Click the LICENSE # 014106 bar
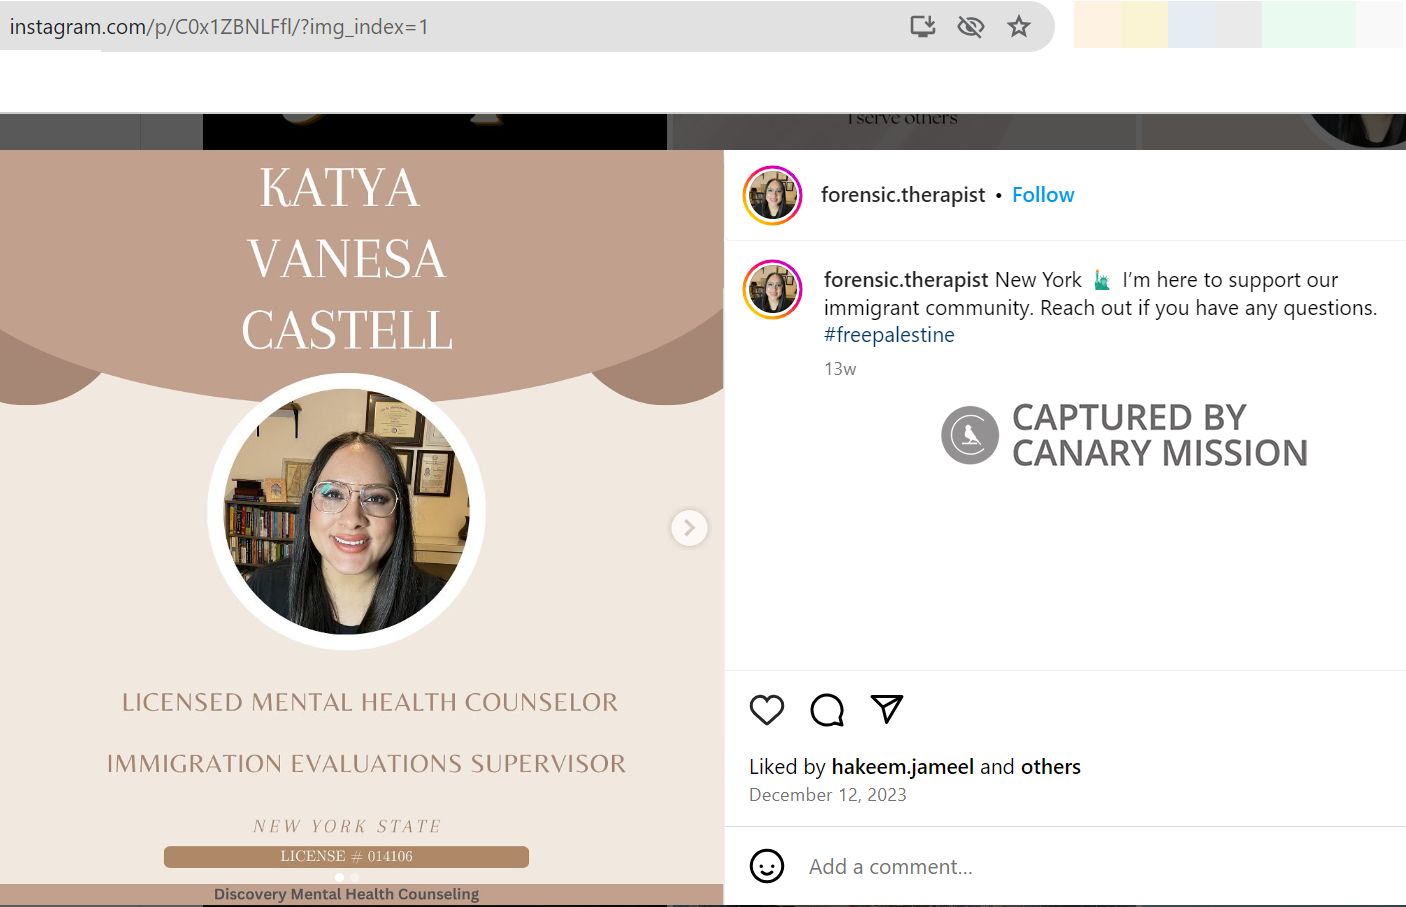Image resolution: width=1406 pixels, height=907 pixels. coord(346,856)
